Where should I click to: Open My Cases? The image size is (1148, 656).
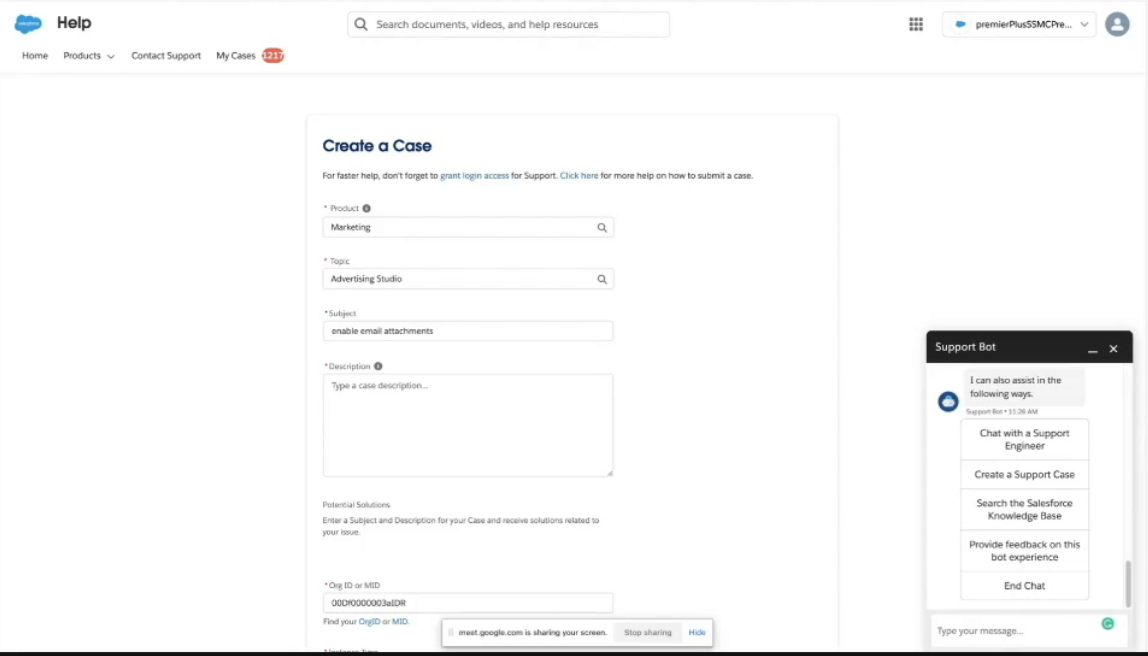[236, 56]
